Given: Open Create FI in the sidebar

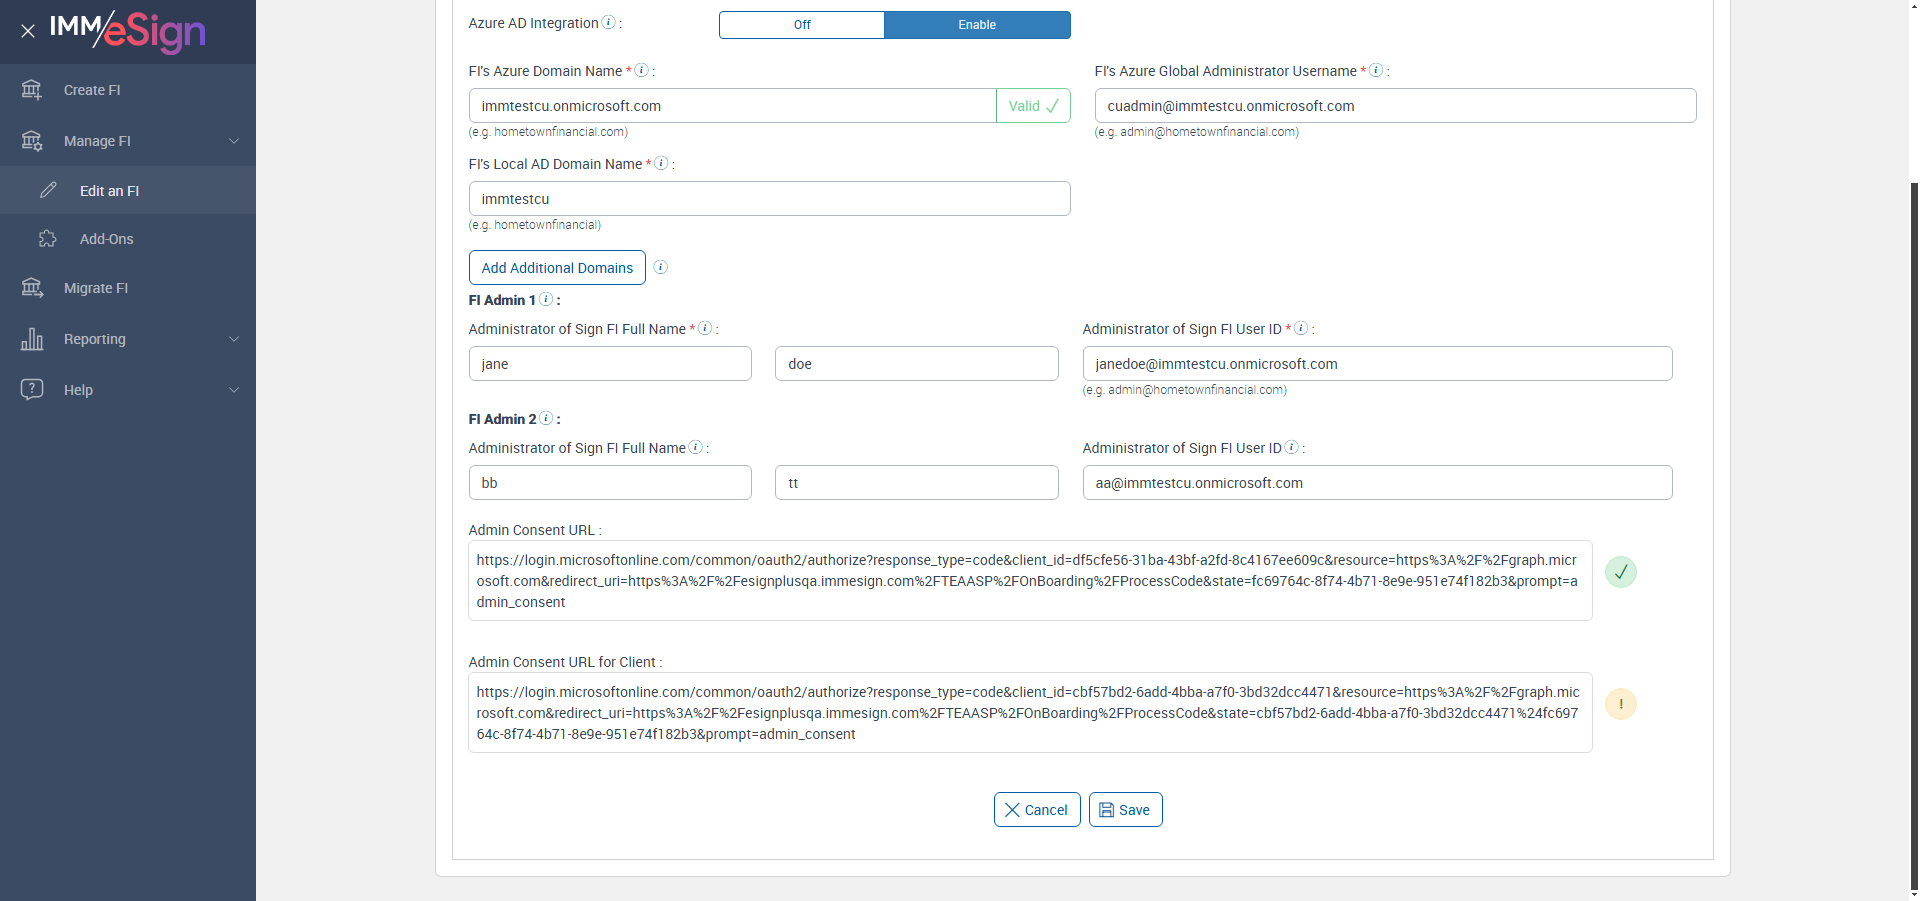Looking at the screenshot, I should [92, 90].
